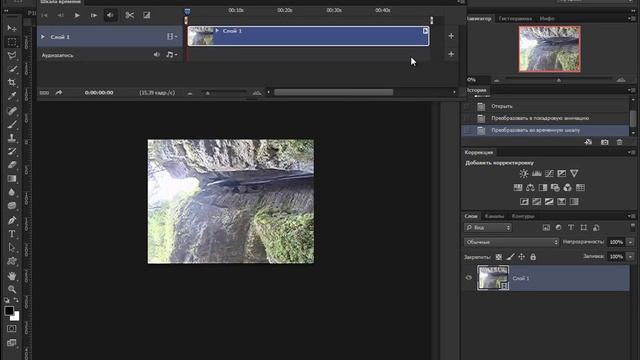Toggle lock image pixels brush icon

(x=510, y=257)
